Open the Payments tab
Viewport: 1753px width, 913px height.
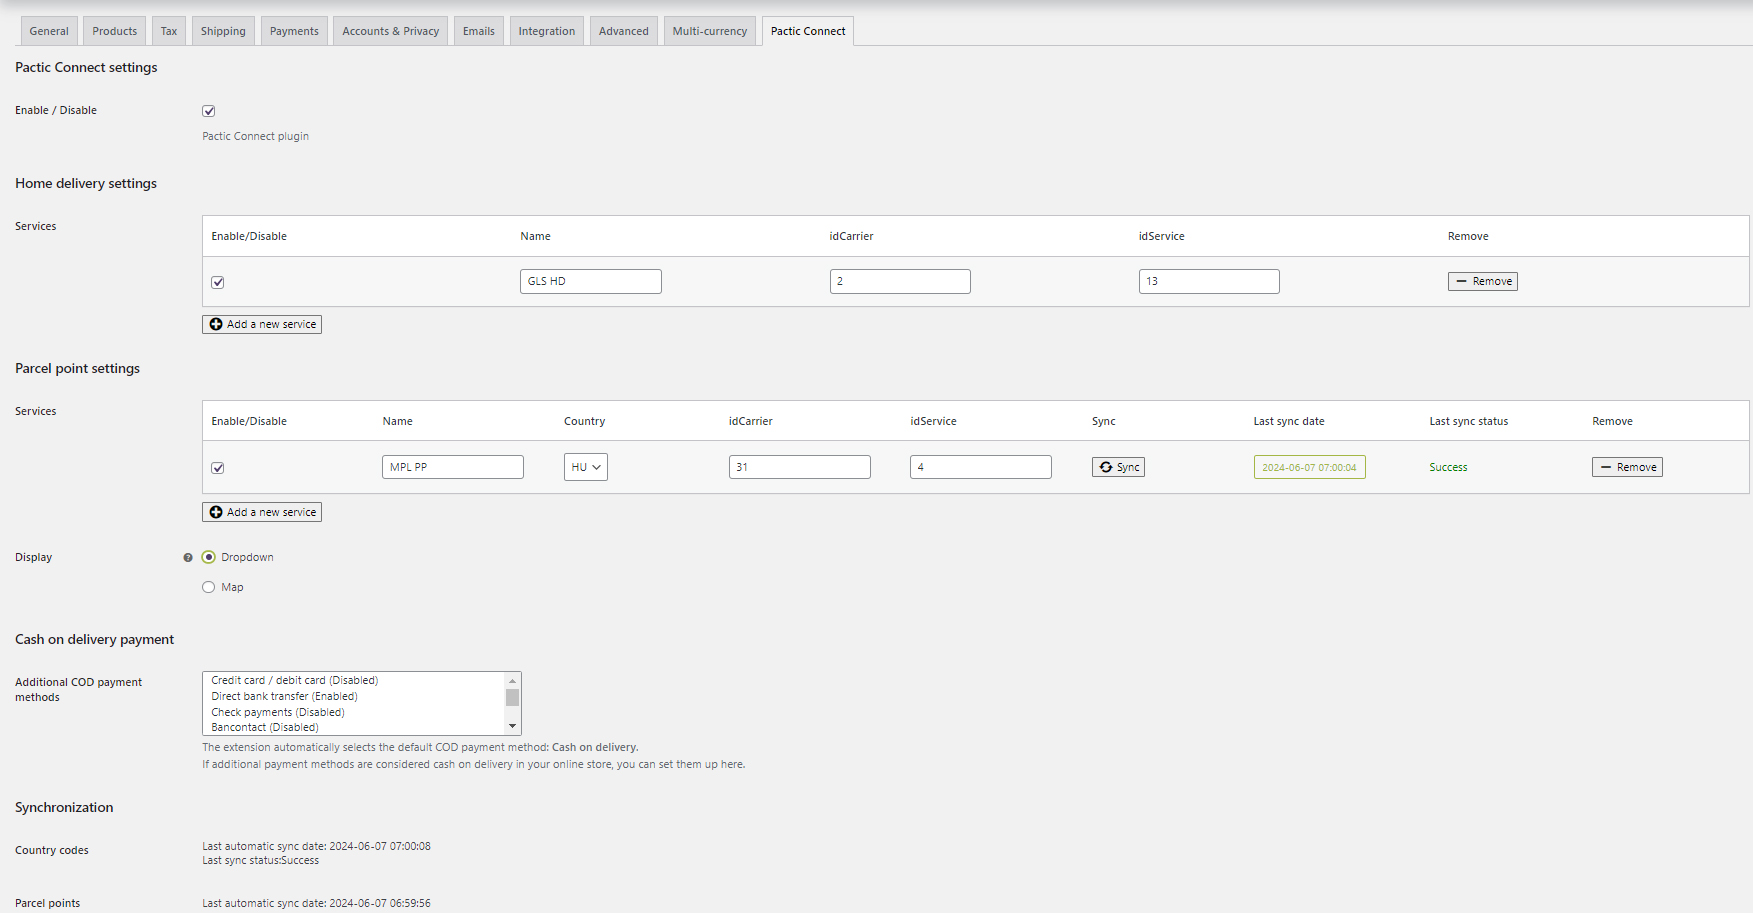tap(294, 31)
